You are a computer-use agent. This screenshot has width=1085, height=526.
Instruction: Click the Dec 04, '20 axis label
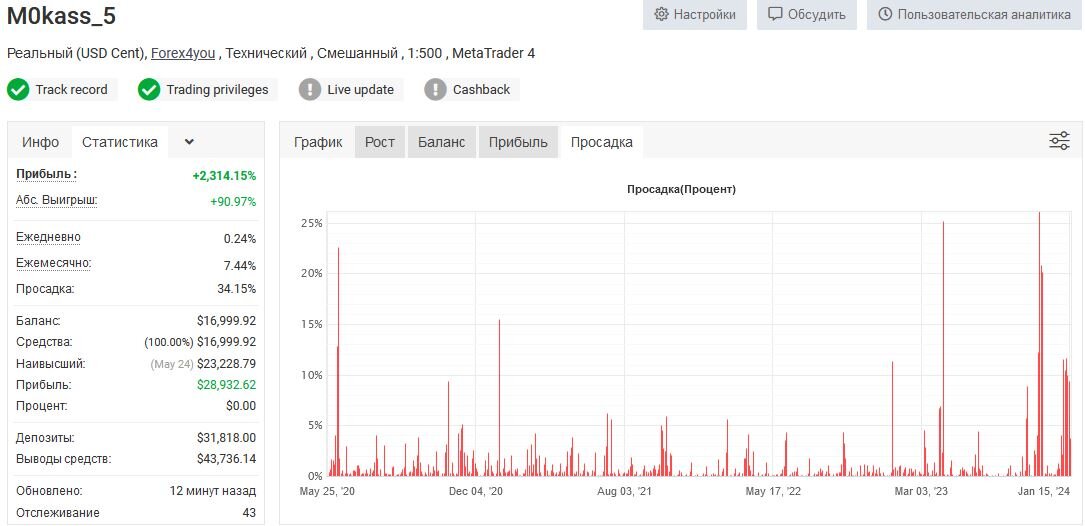475,491
